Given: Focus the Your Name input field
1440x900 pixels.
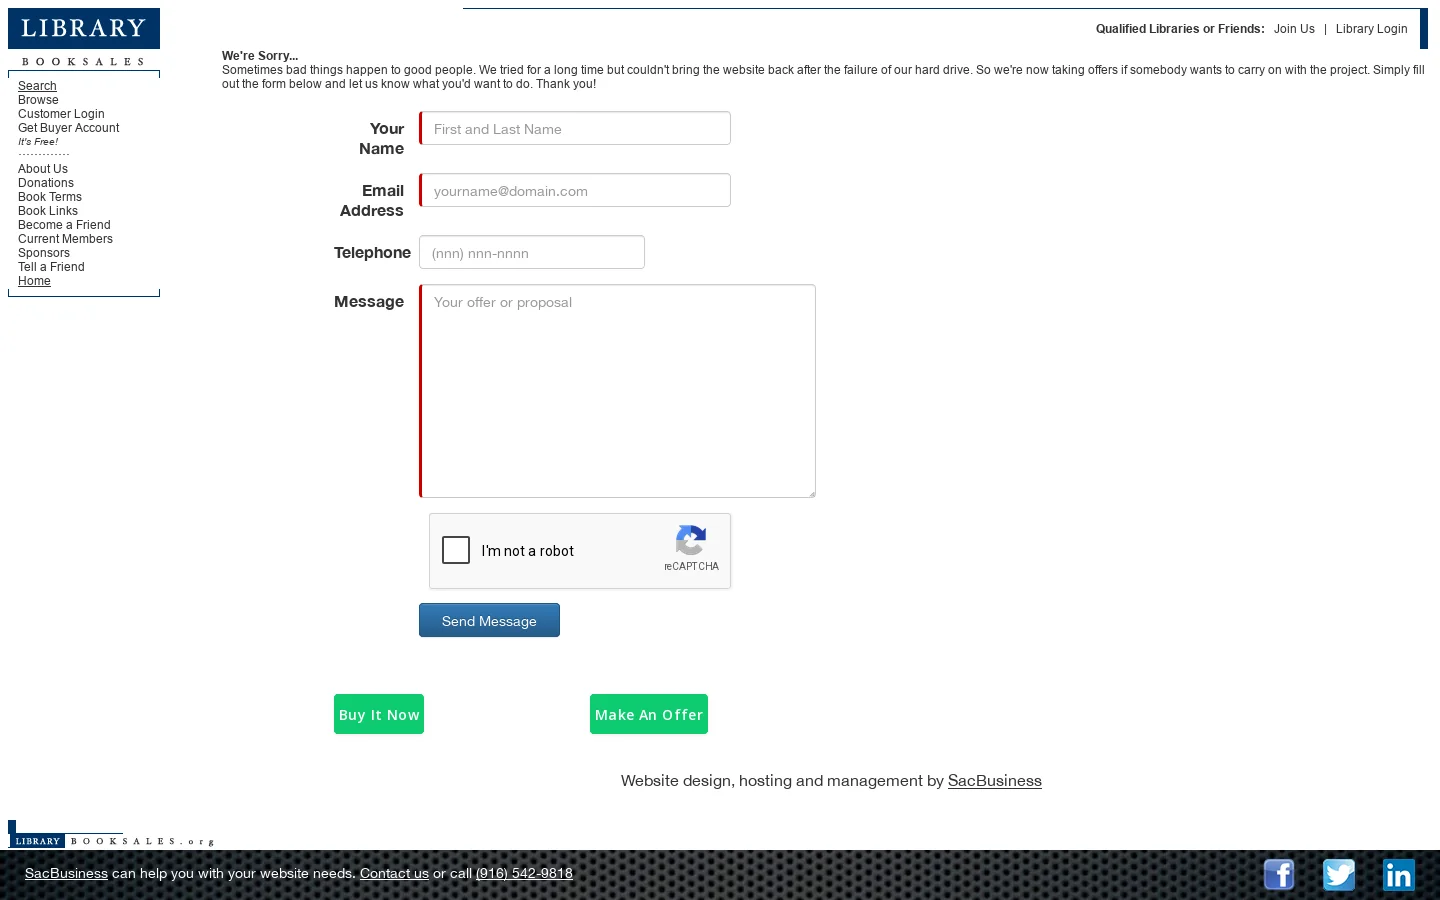Looking at the screenshot, I should coord(575,128).
